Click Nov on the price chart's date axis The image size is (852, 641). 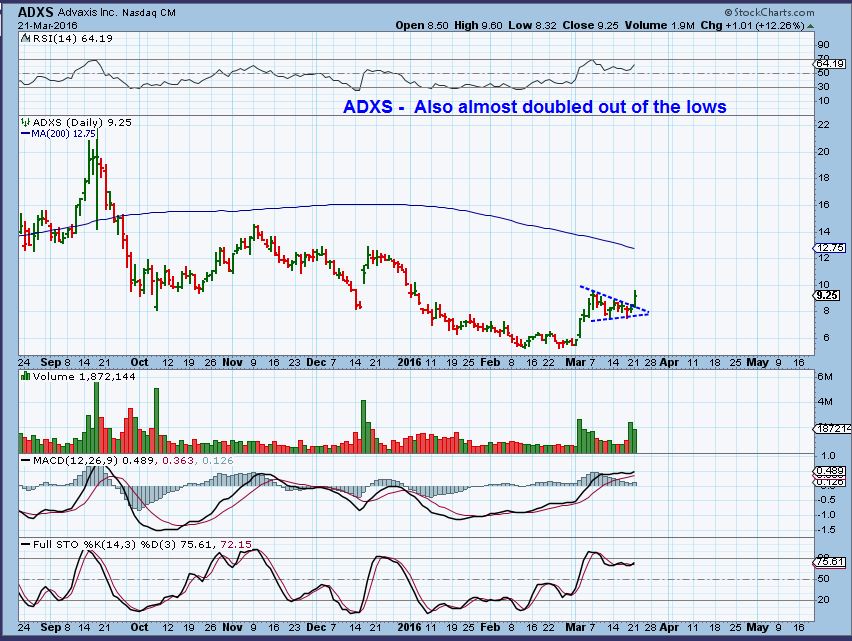(x=232, y=362)
